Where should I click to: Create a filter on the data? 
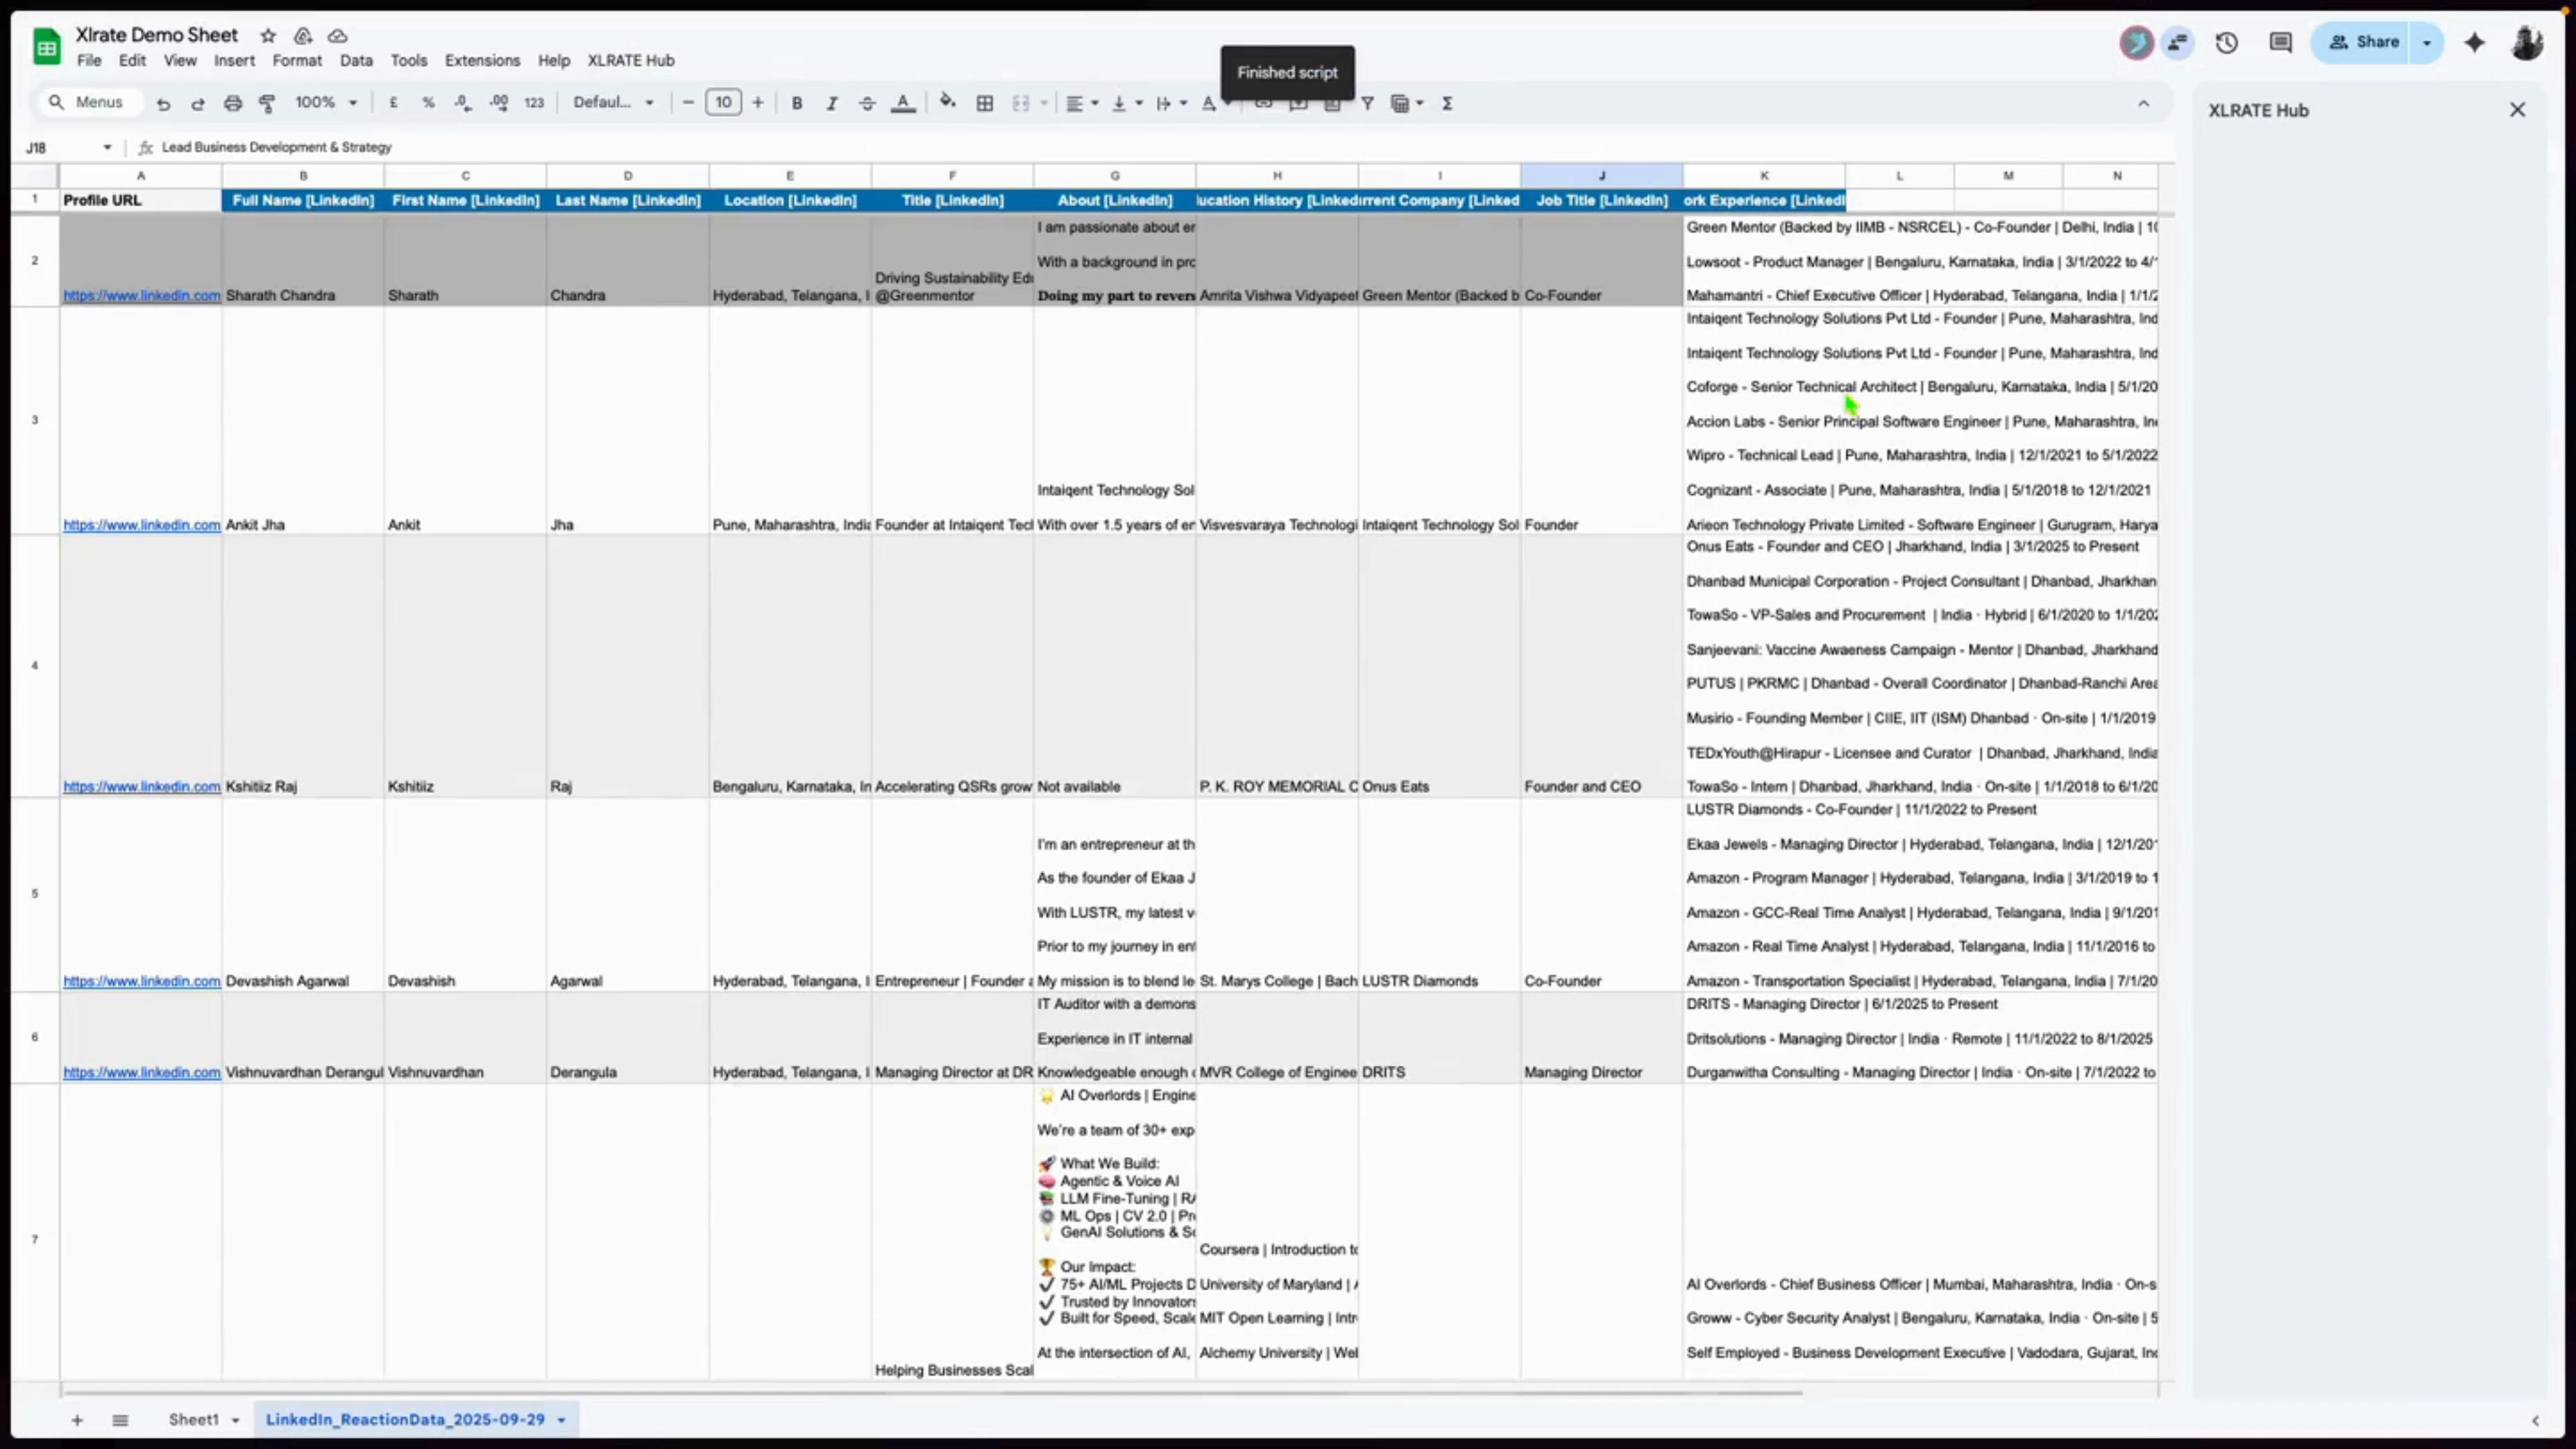[1367, 103]
